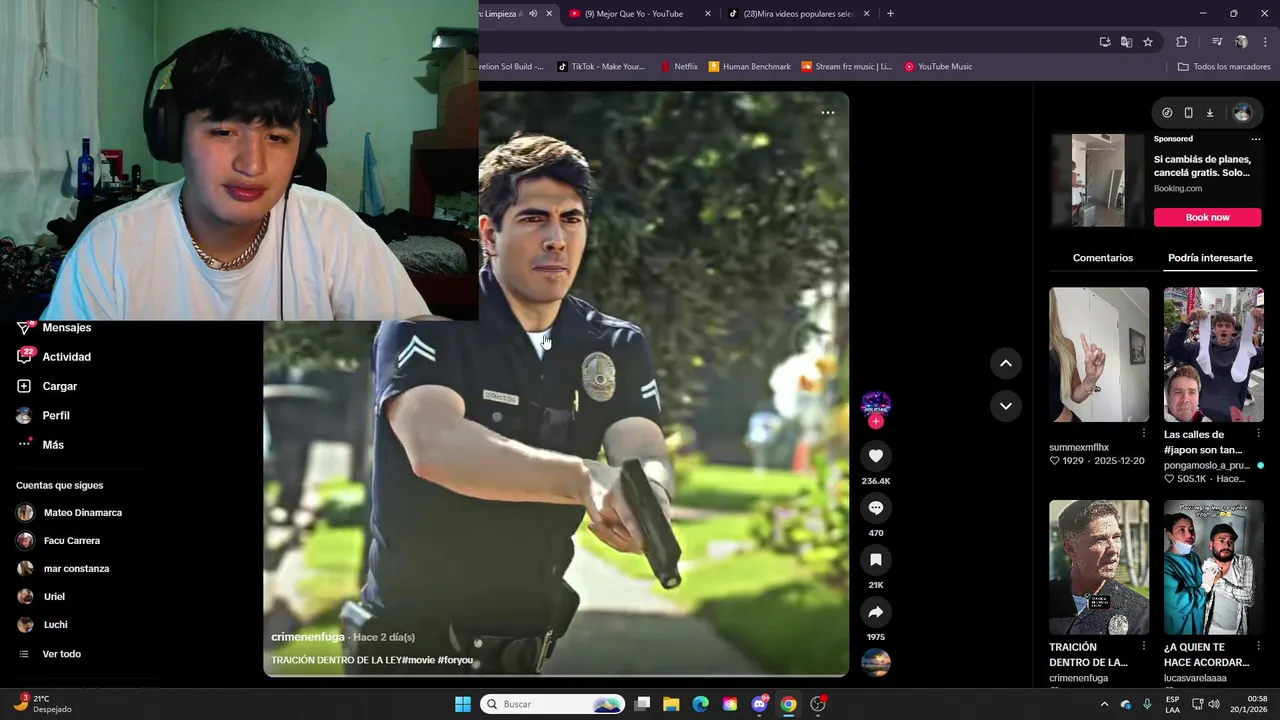Screen dimensions: 1280x720
Task: Open the Stream frz music bookmark
Action: pyautogui.click(x=846, y=67)
